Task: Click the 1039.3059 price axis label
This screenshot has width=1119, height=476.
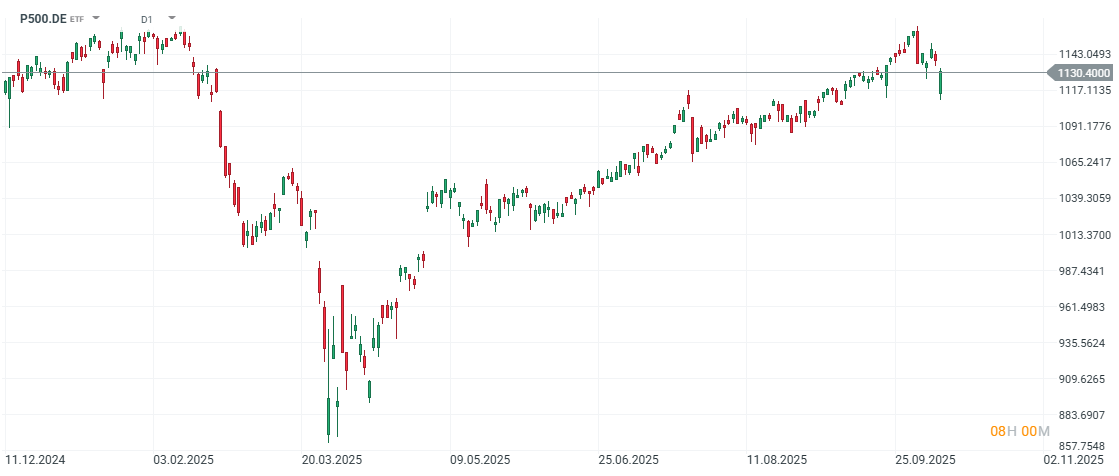Action: [x=1085, y=198]
